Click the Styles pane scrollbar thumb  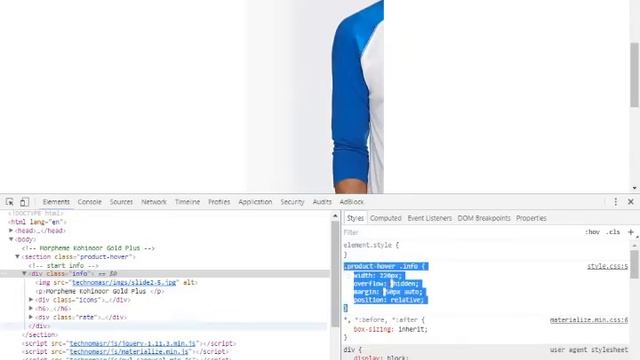634,264
